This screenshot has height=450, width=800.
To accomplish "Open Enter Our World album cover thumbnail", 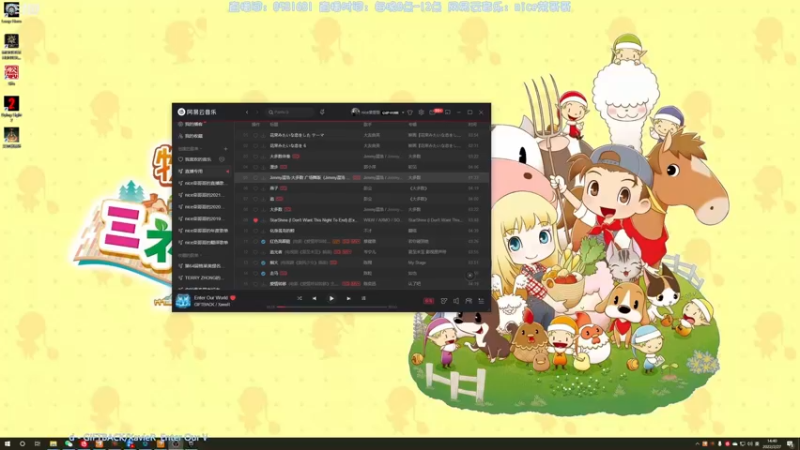I will (x=183, y=301).
